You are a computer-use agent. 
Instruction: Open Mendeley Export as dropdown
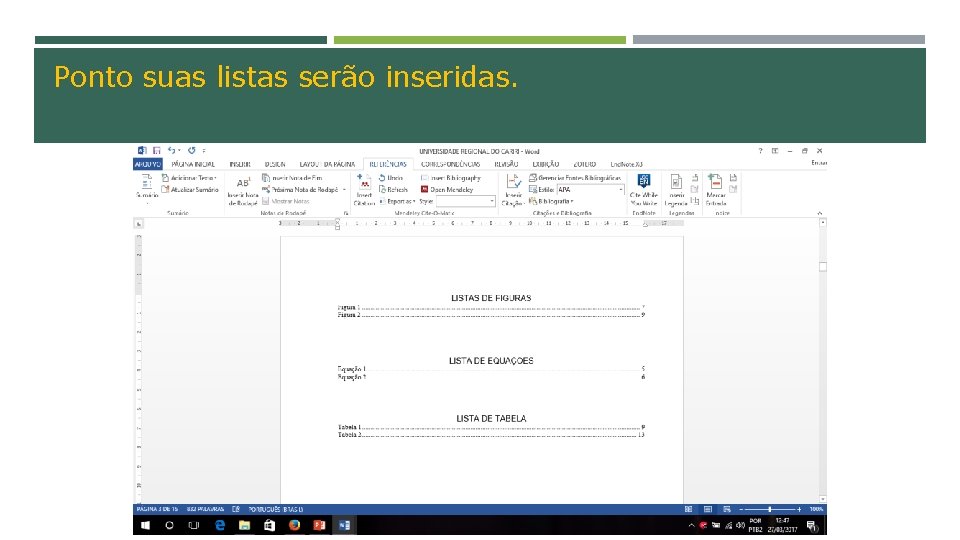point(397,201)
